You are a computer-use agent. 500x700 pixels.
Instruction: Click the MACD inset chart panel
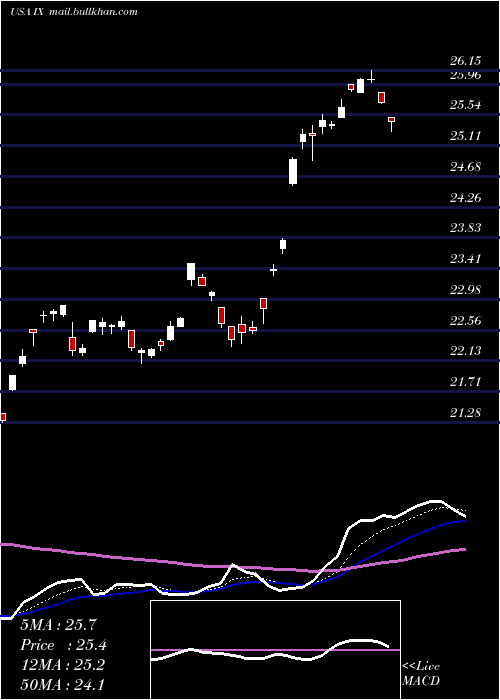tap(275, 650)
